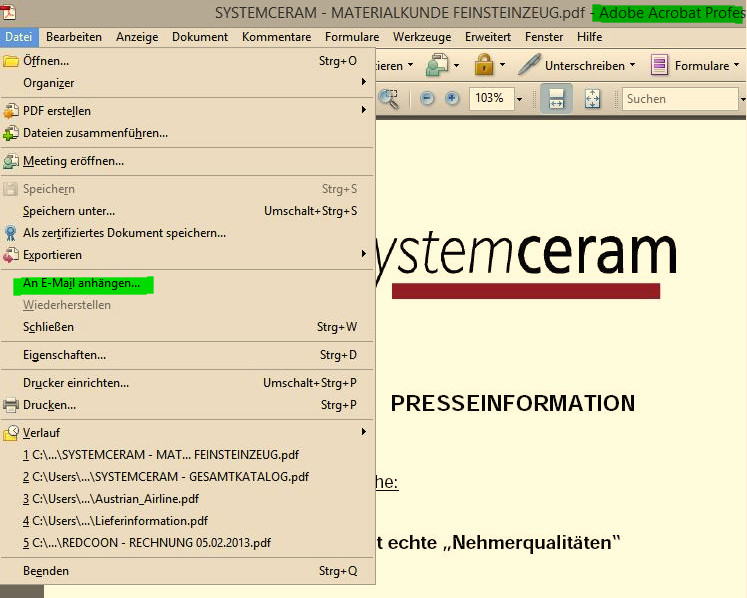Open the padlock security dropdown arrow
747x598 pixels.
(x=502, y=64)
